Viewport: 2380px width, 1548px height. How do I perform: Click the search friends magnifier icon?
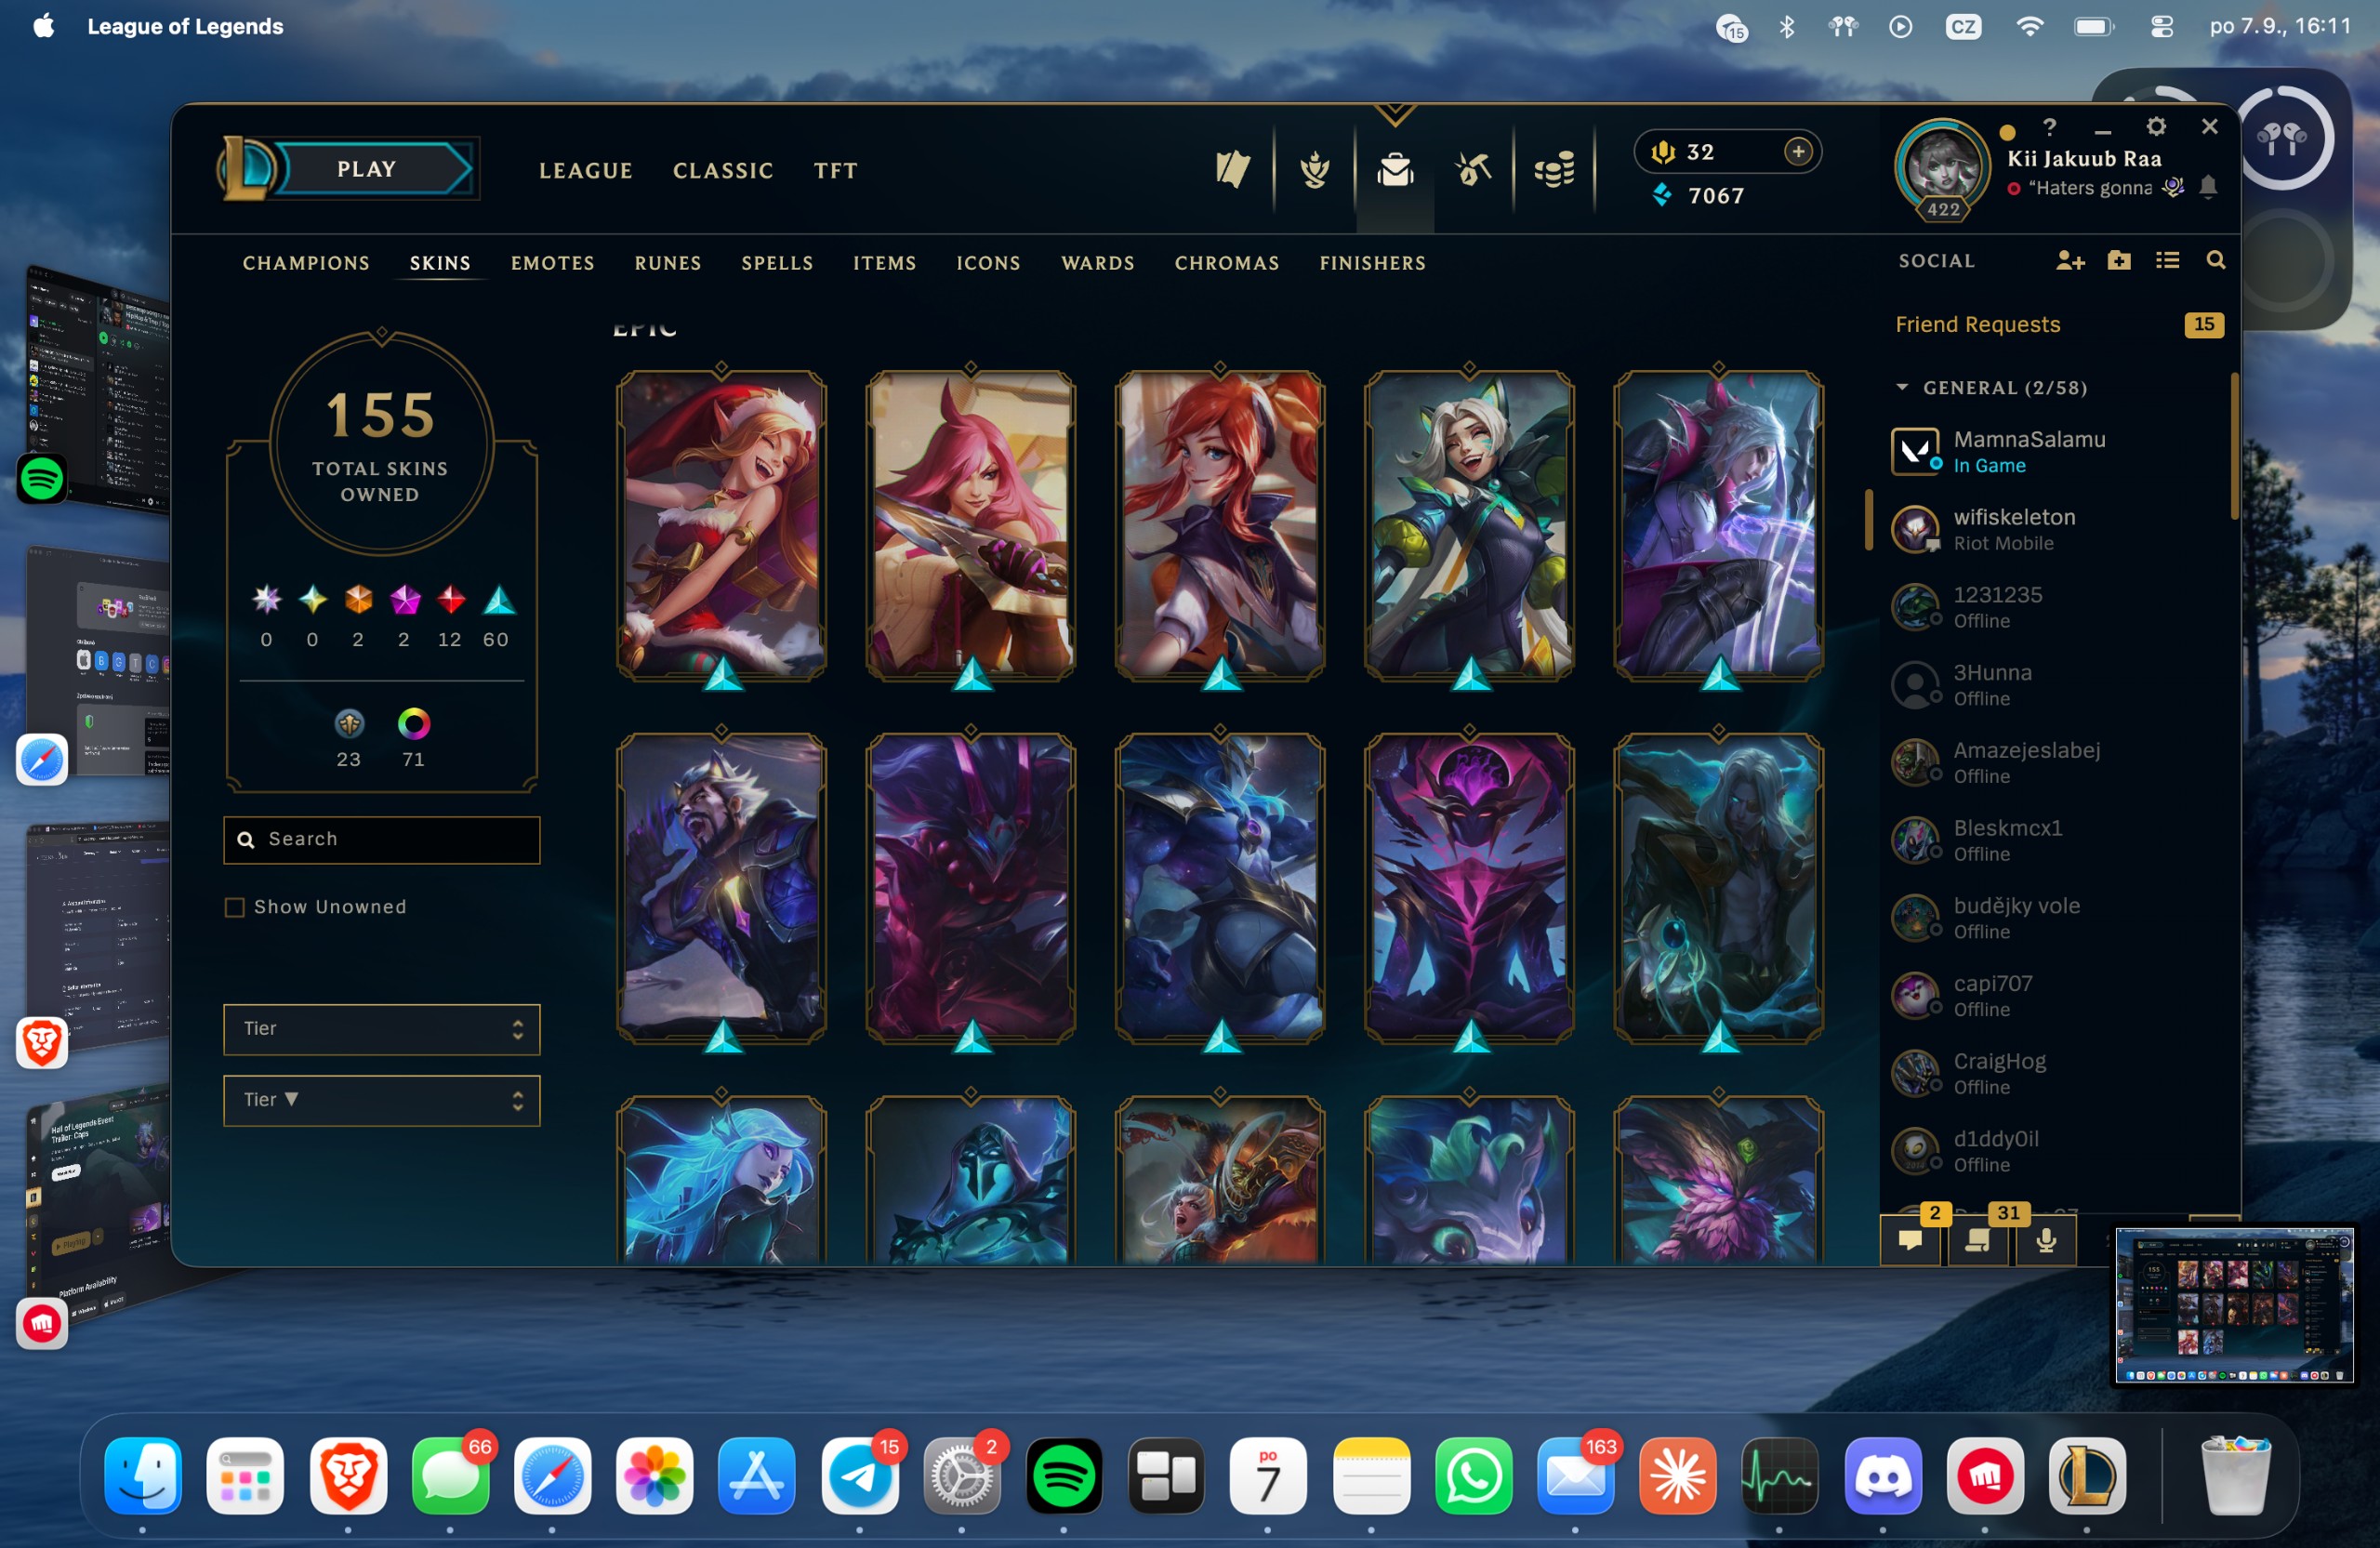2216,261
